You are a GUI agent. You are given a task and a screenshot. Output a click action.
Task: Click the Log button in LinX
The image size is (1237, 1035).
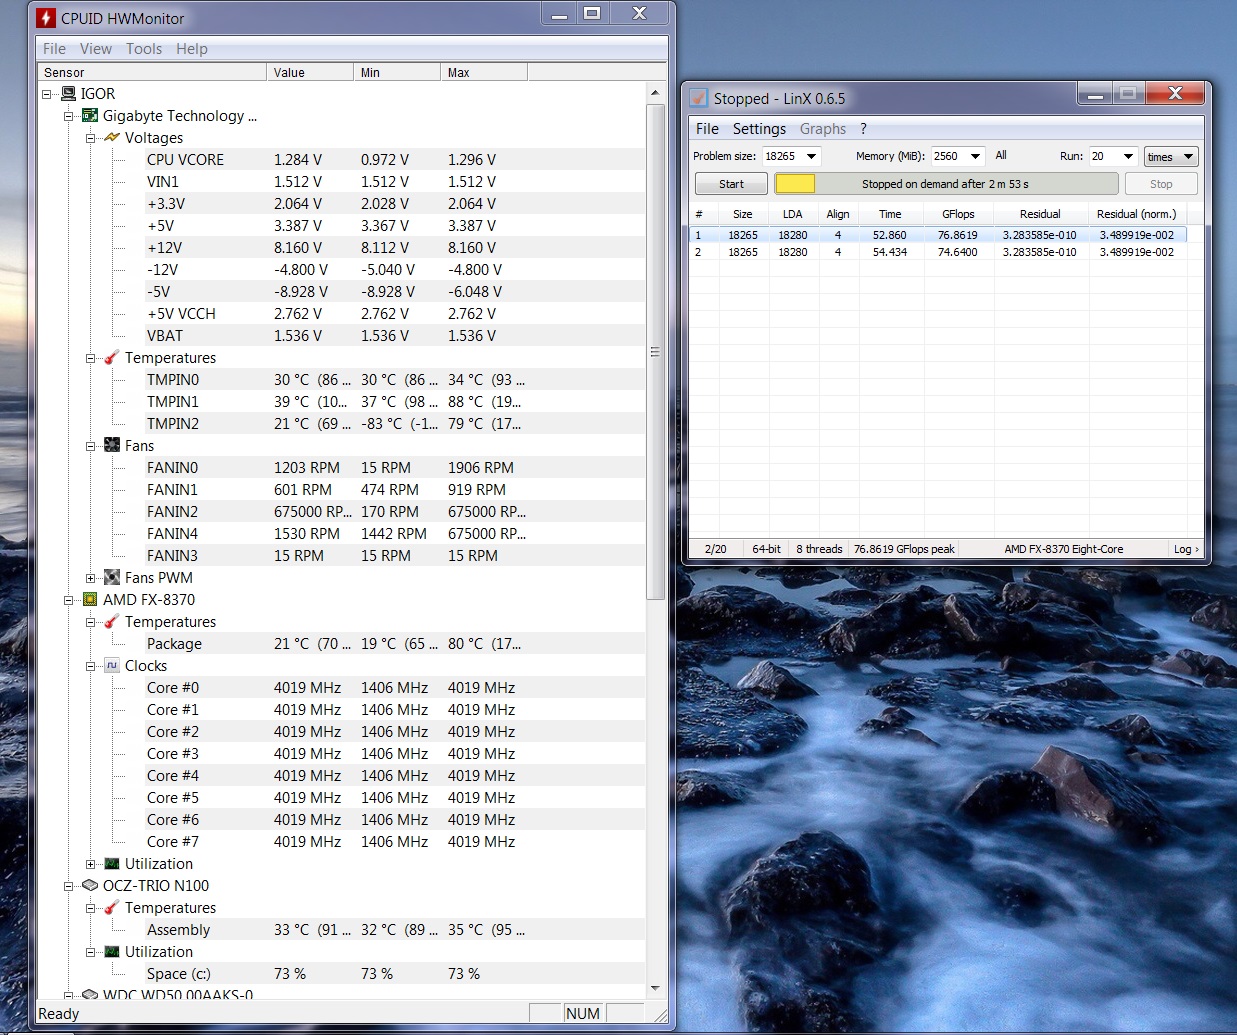click(x=1185, y=549)
